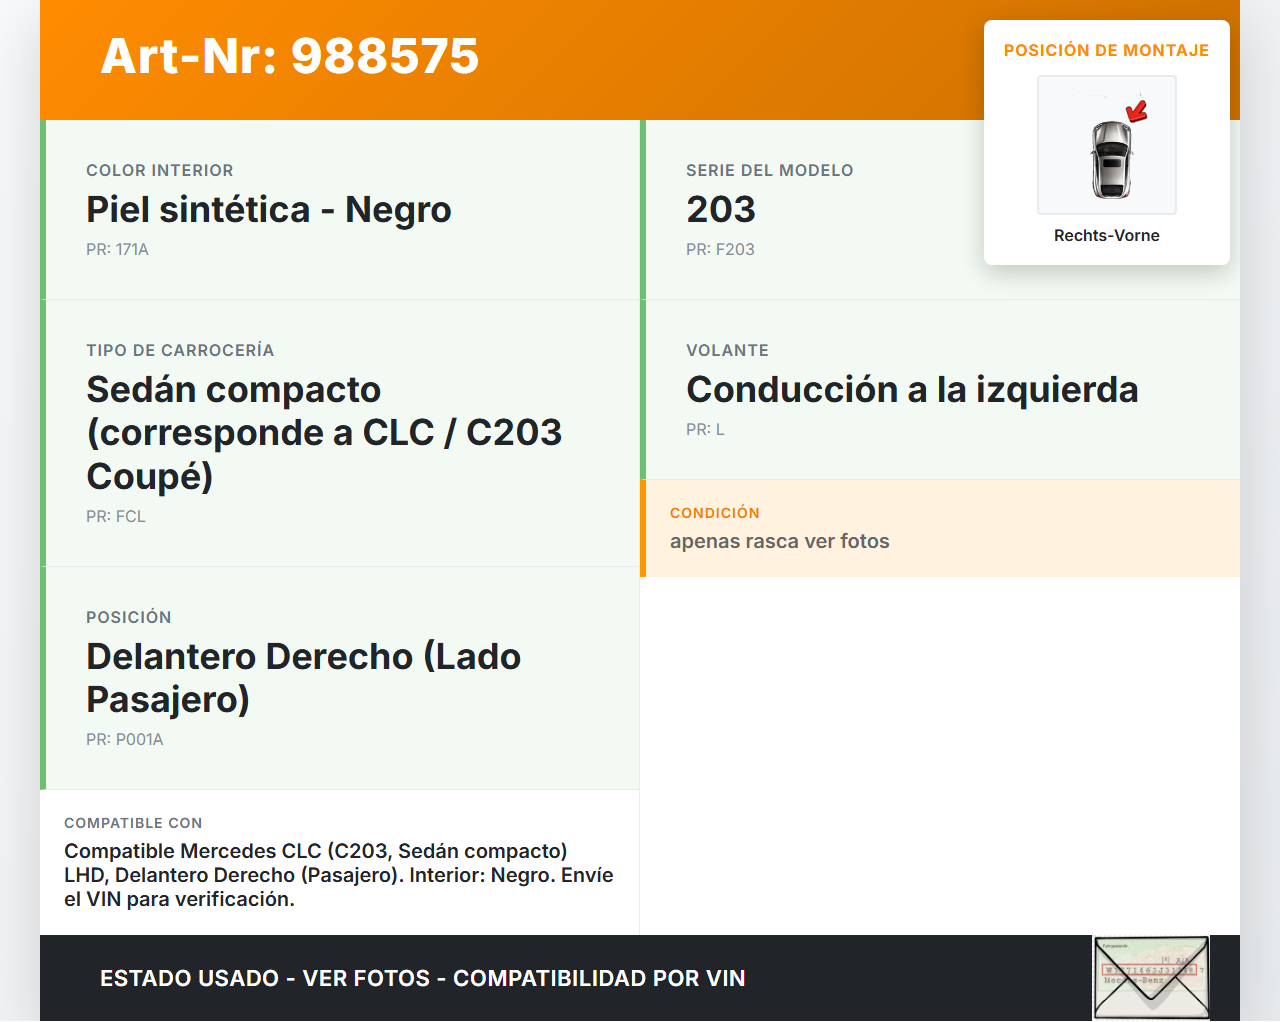The height and width of the screenshot is (1022, 1280).
Task: Open the document thumbnail in the footer
Action: click(x=1152, y=978)
